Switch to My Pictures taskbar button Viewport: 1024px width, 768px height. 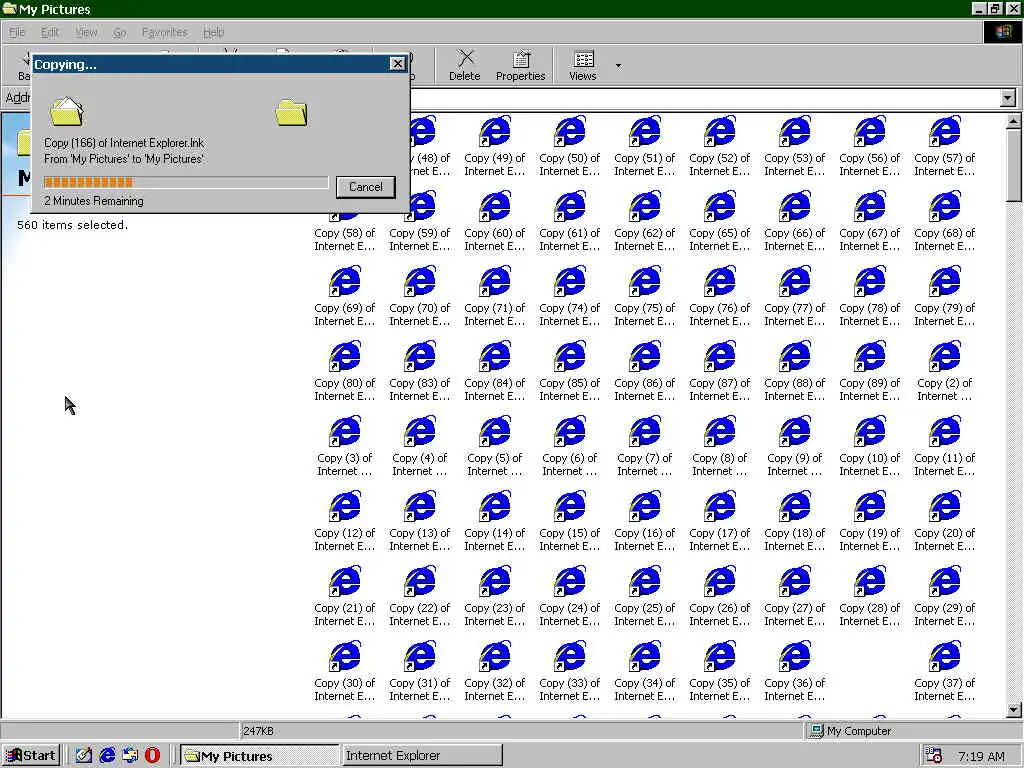tap(259, 756)
